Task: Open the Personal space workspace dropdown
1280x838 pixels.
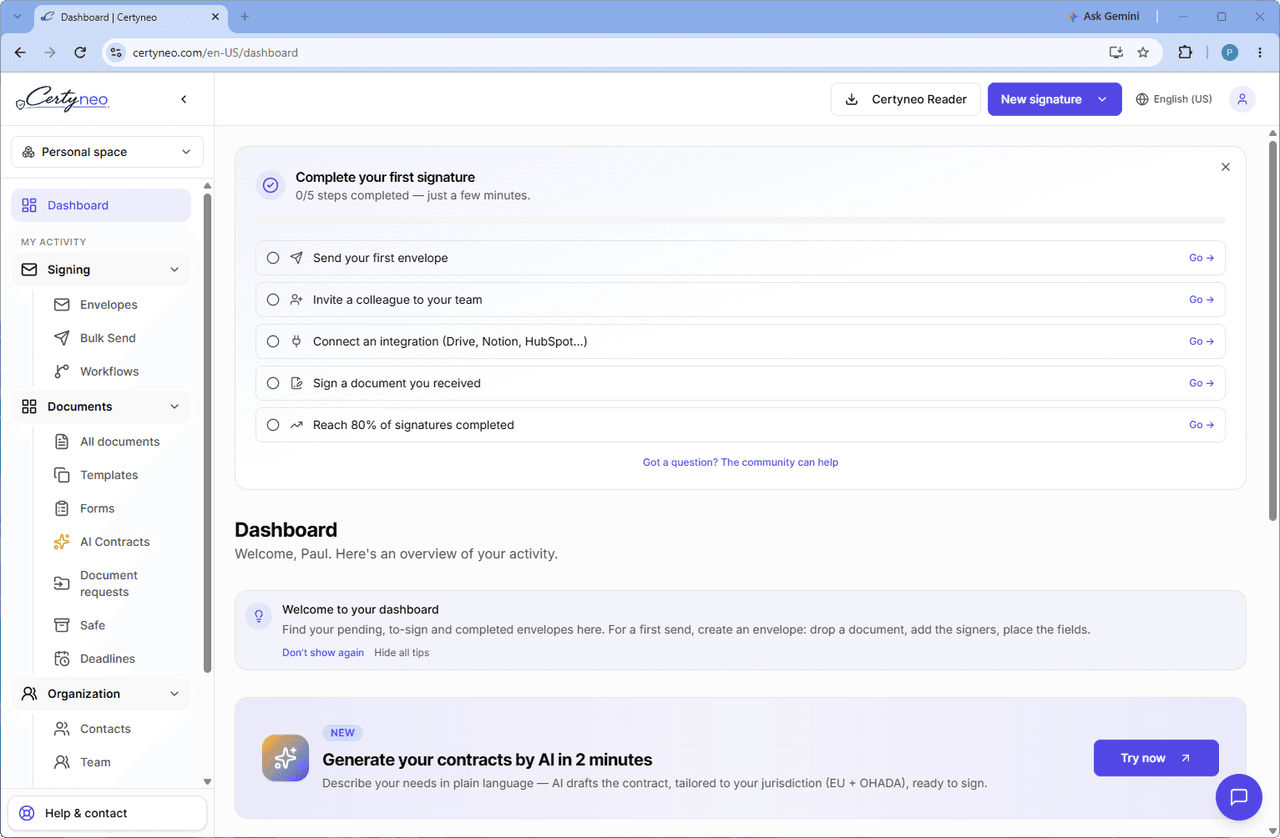Action: (x=107, y=152)
